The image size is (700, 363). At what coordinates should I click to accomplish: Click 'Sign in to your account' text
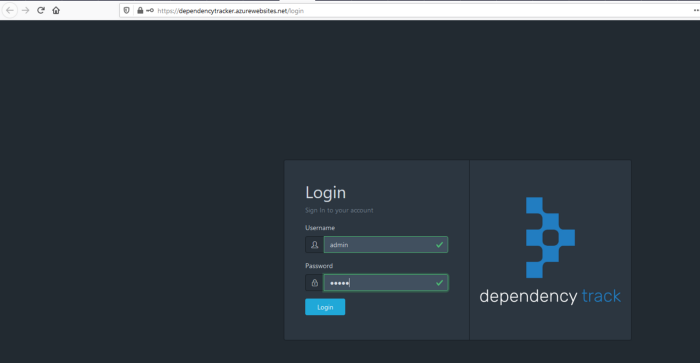pyautogui.click(x=339, y=210)
